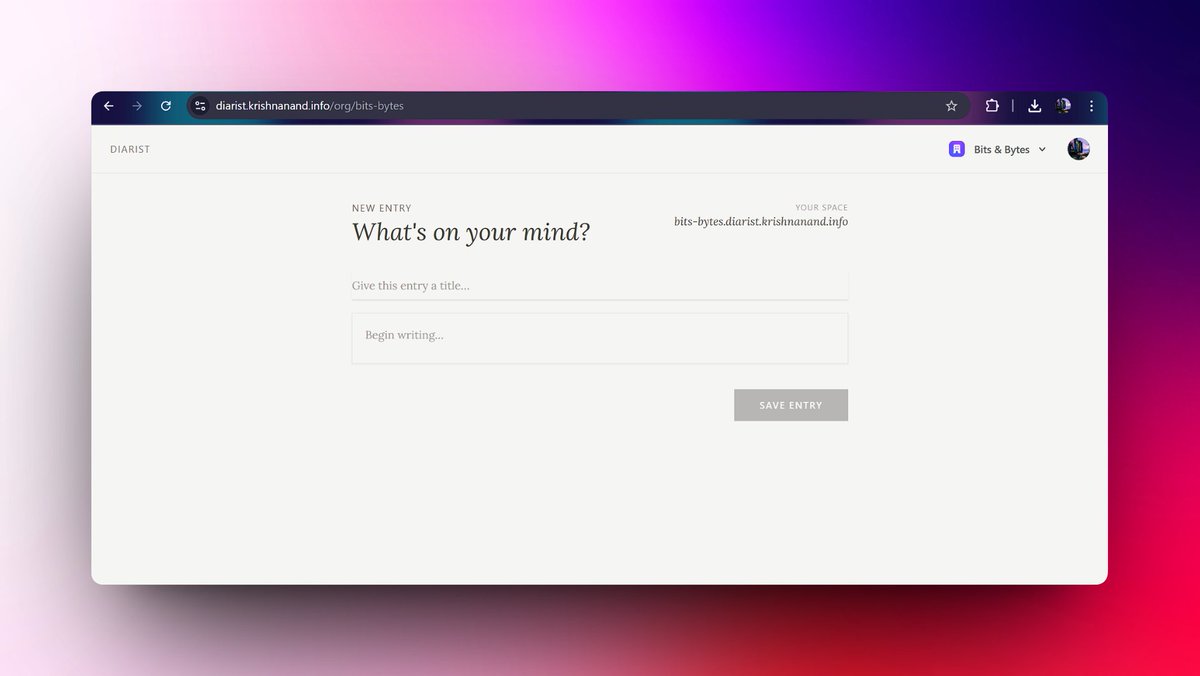Open the browser extensions puzzle icon
The image size is (1200, 676).
[992, 106]
